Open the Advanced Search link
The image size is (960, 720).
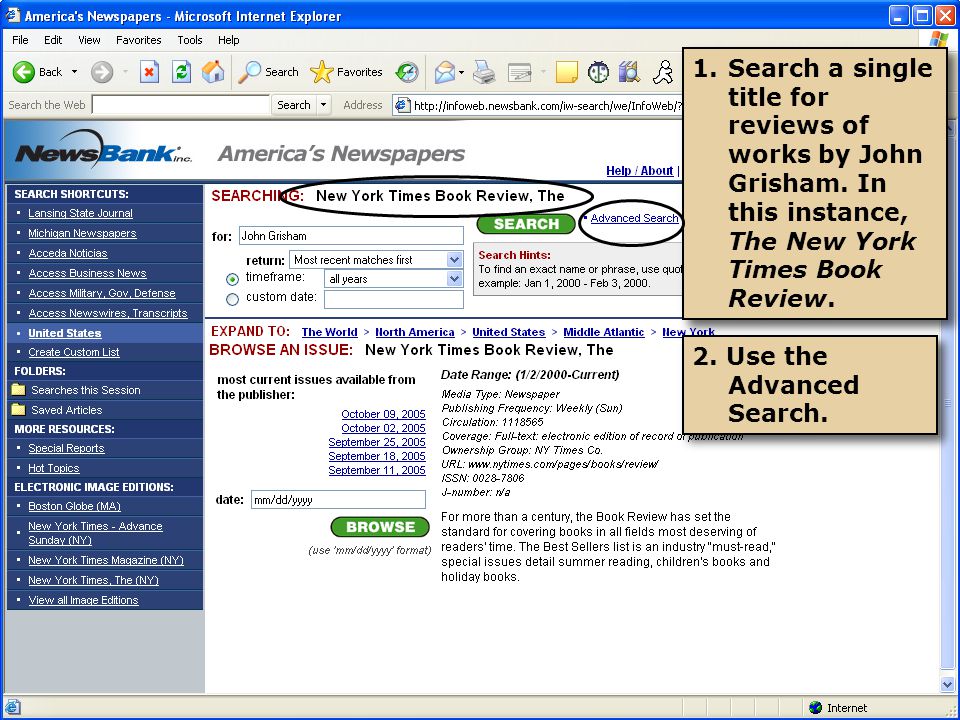pyautogui.click(x=634, y=218)
